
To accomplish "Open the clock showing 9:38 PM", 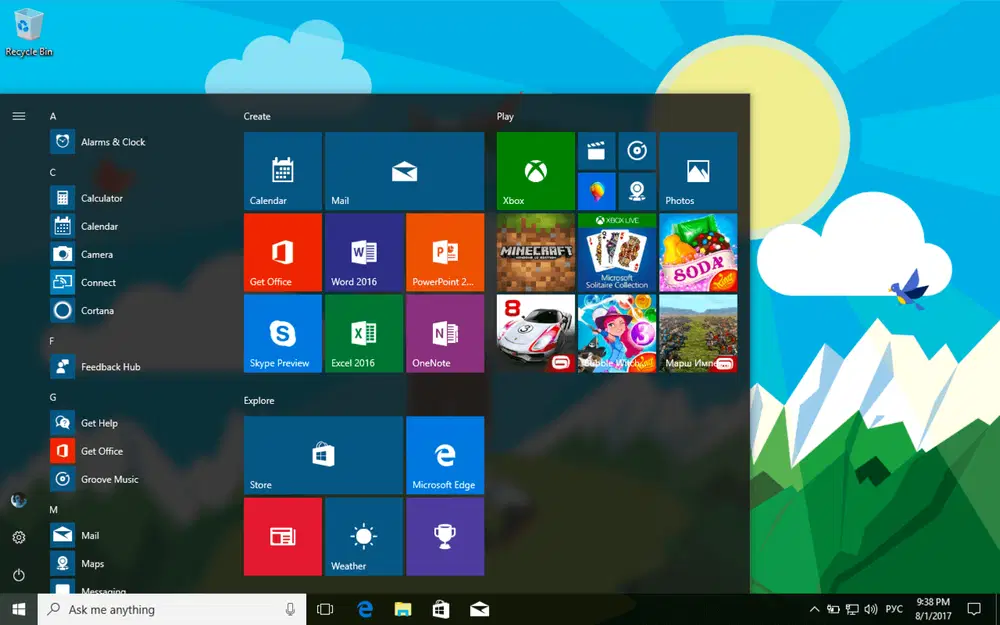I will tap(933, 610).
